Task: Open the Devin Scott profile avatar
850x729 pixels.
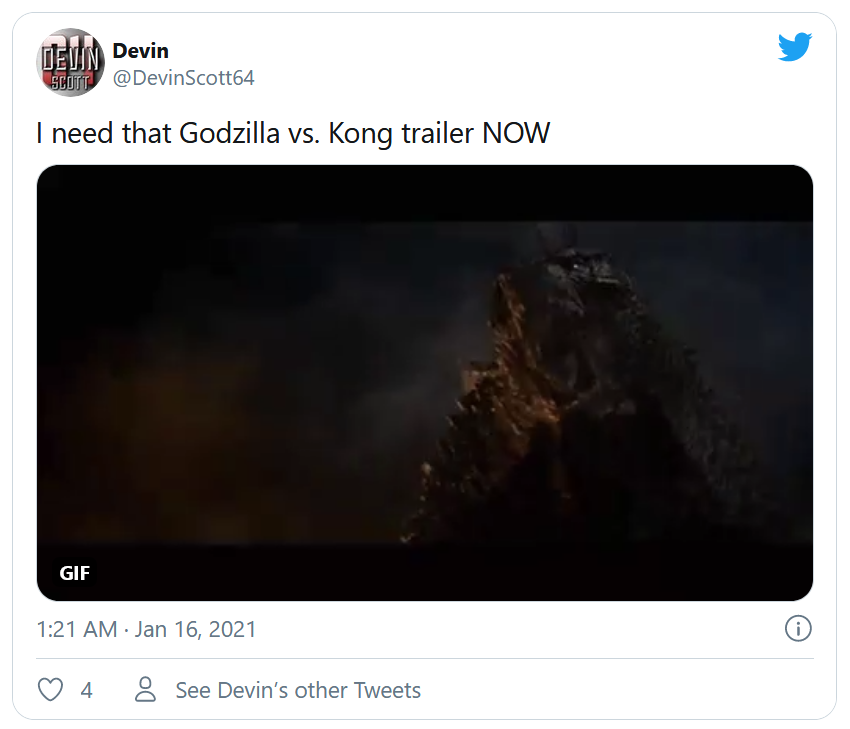Action: pos(70,62)
